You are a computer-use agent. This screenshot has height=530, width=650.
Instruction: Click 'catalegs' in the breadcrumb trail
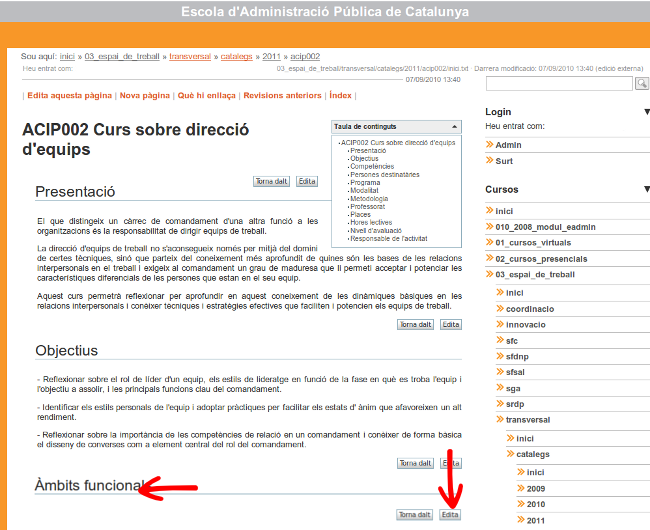tap(237, 57)
